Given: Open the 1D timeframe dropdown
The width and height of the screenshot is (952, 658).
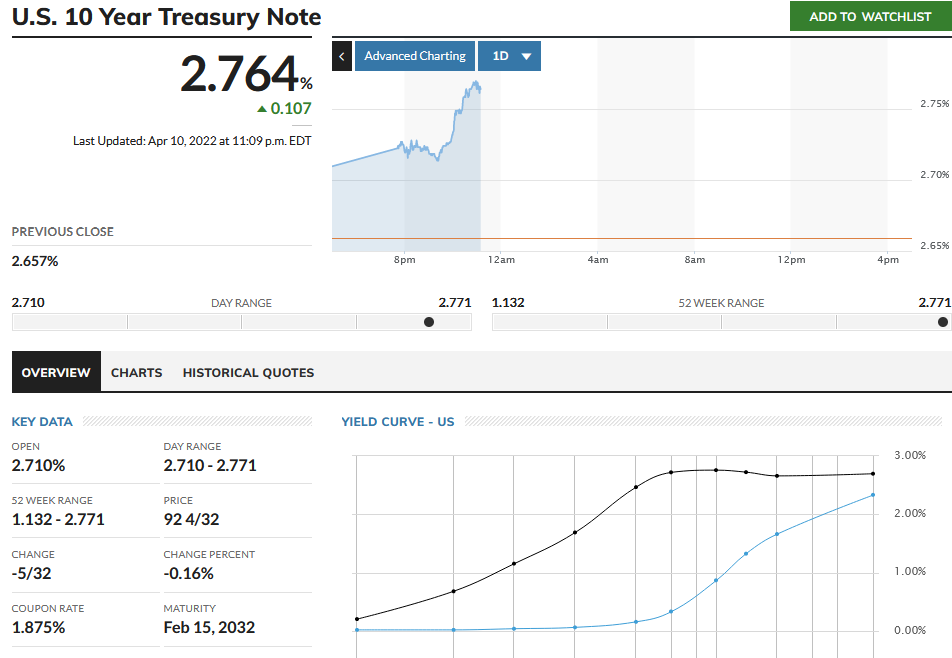Looking at the screenshot, I should (509, 56).
